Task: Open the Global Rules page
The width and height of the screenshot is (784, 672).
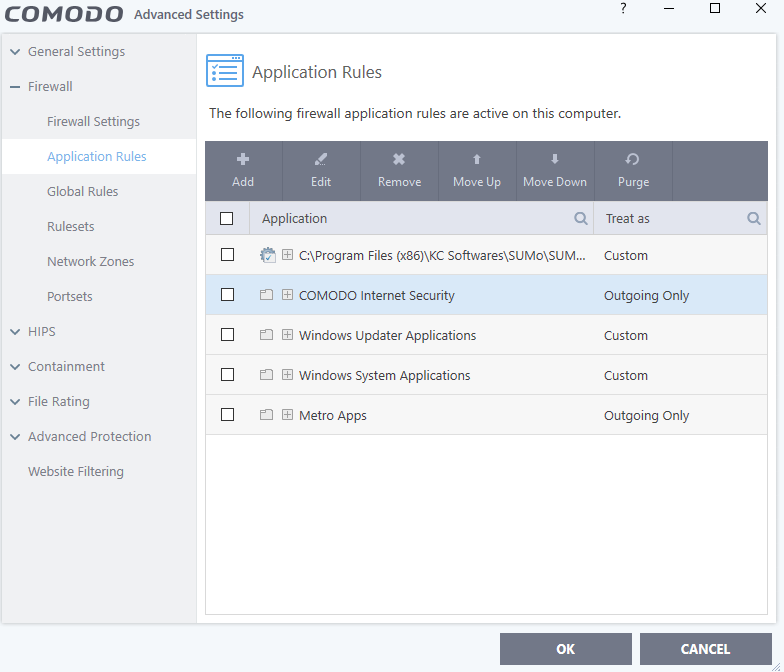Action: (x=82, y=191)
